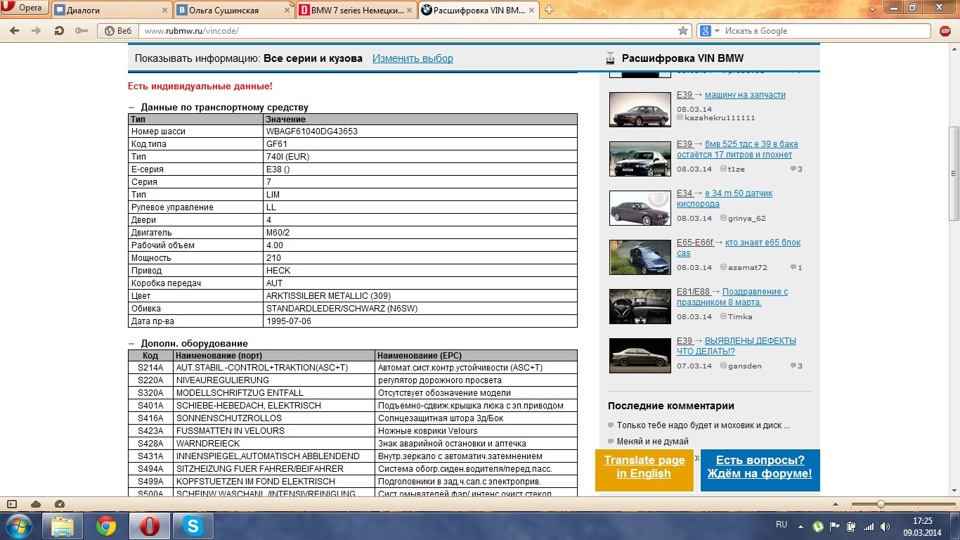Click the thumbnail for кто знает e65 блок cas
The width and height of the screenshot is (960, 540).
pyautogui.click(x=639, y=256)
